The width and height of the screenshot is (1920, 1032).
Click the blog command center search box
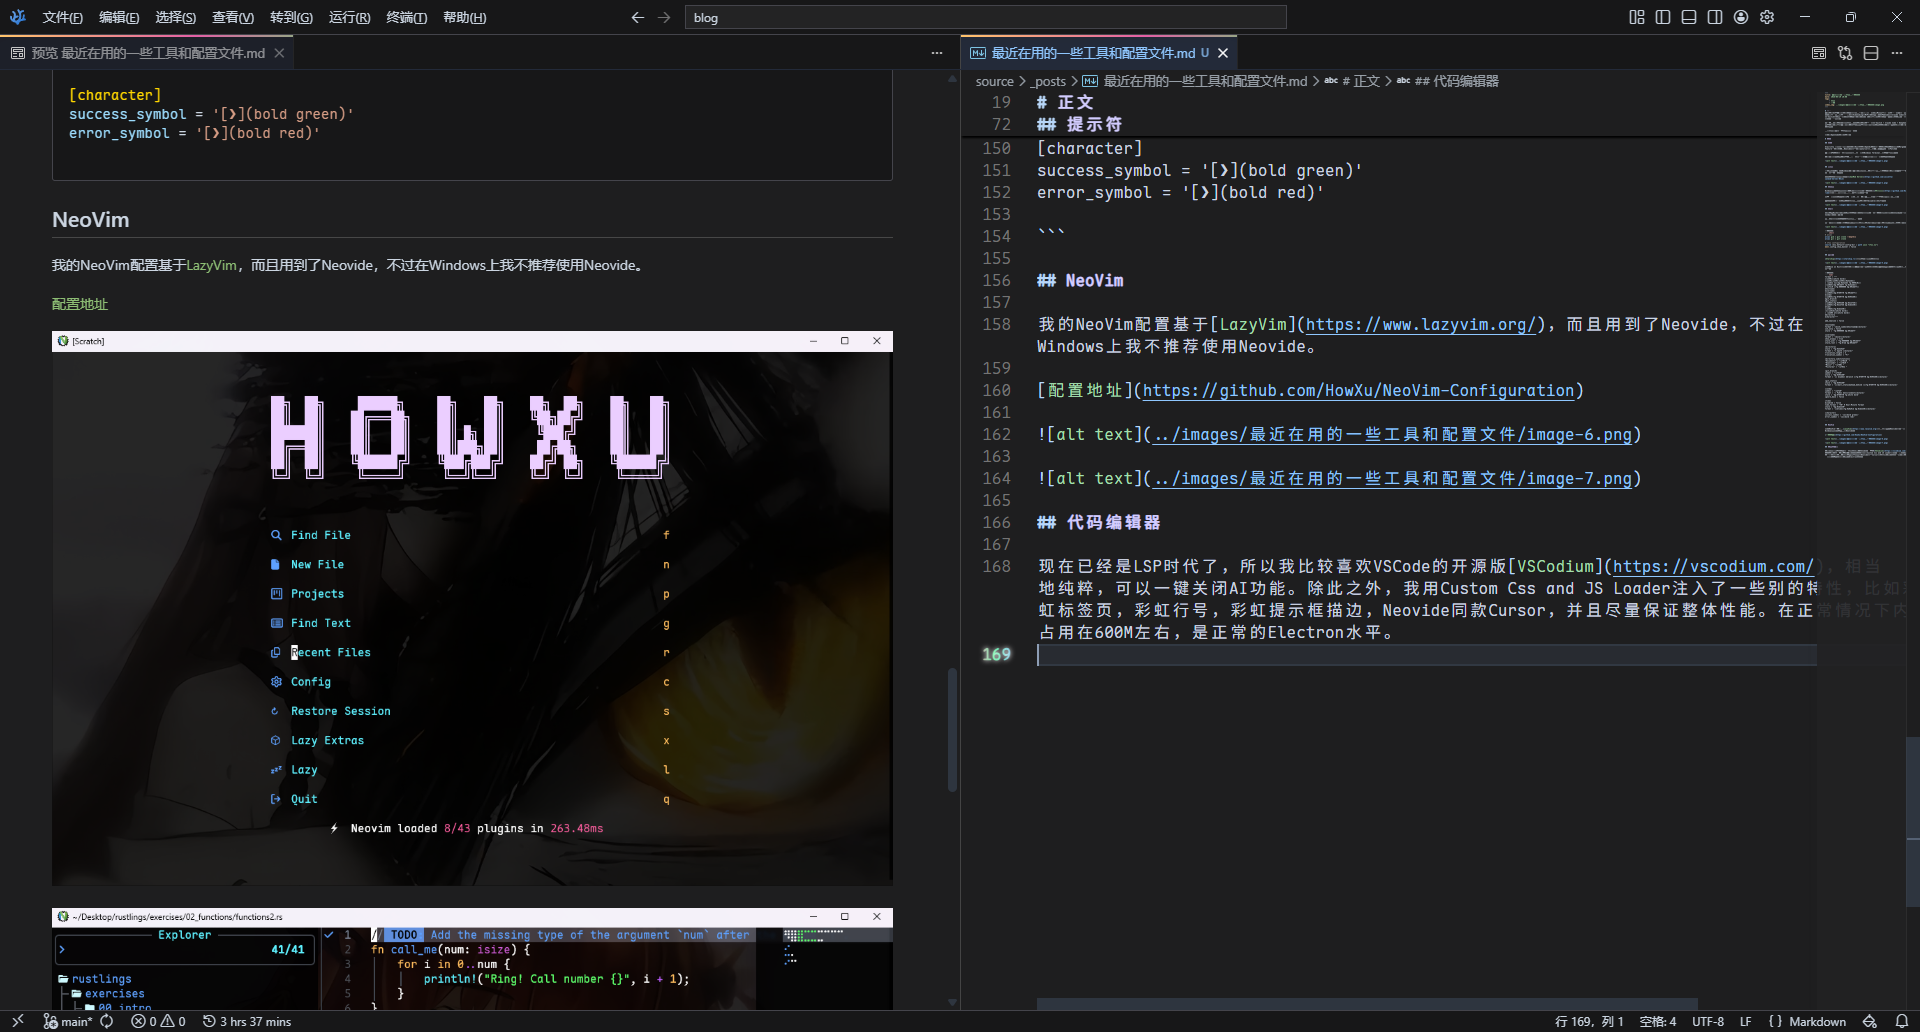click(x=985, y=17)
